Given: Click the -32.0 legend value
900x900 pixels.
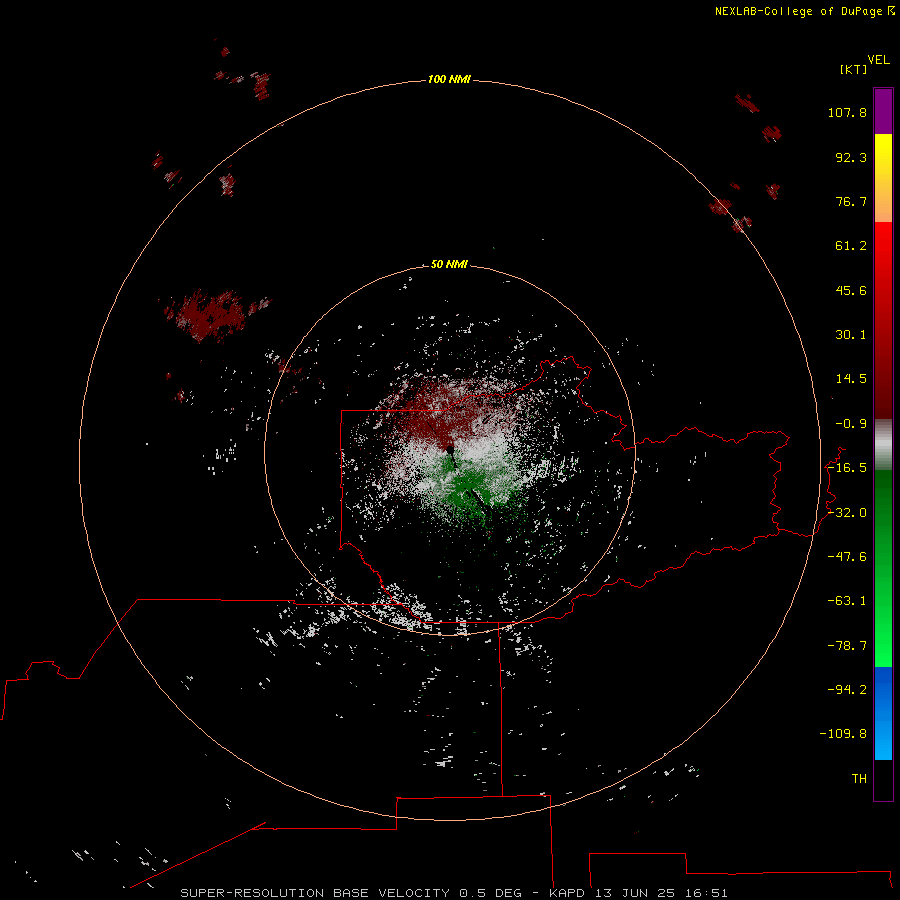Looking at the screenshot, I should point(847,513).
